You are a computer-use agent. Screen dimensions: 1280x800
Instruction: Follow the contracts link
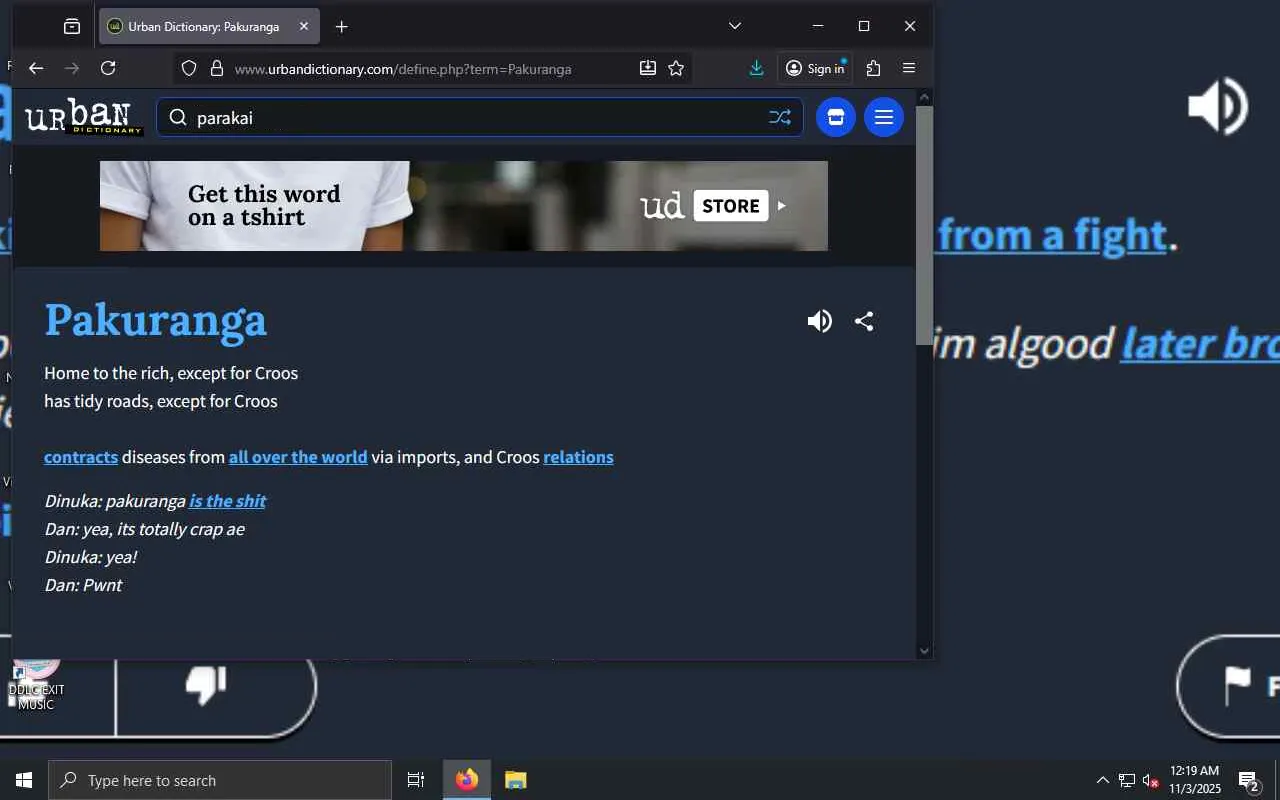coord(81,457)
